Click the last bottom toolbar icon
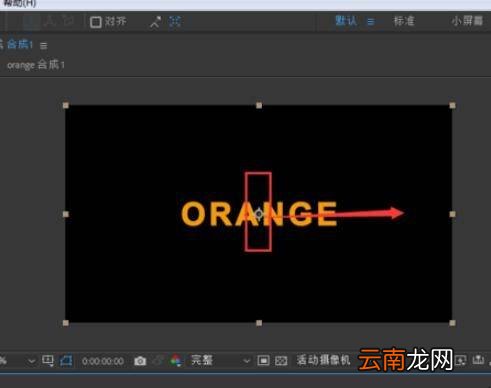The width and height of the screenshot is (491, 388). [478, 360]
